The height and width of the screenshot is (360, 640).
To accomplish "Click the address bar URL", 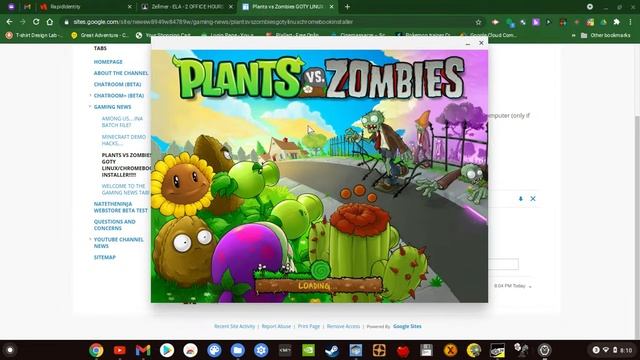I will 213,22.
